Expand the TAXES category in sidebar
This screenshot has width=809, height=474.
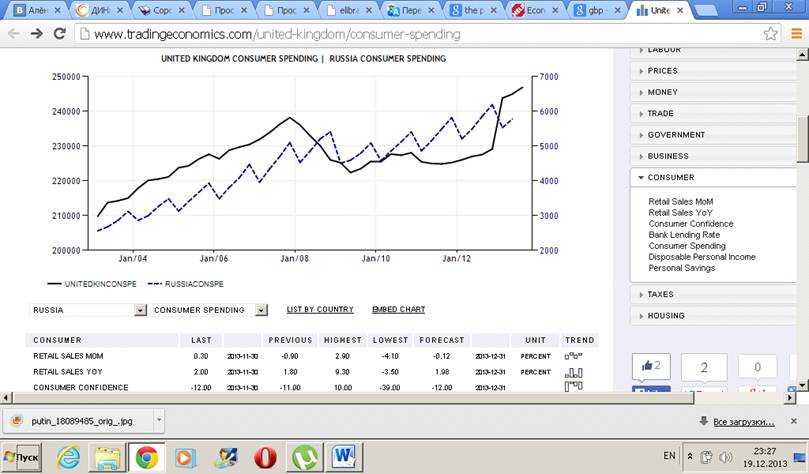pyautogui.click(x=660, y=295)
